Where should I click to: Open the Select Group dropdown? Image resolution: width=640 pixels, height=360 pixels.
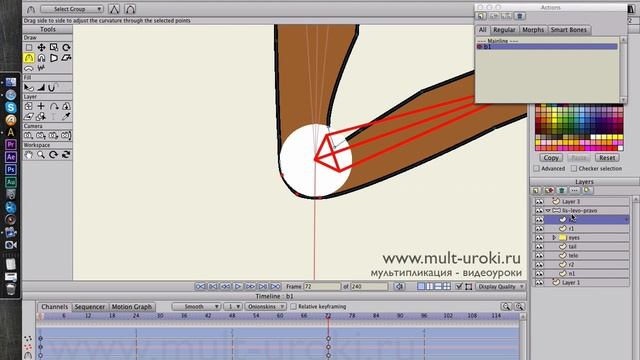tap(72, 9)
